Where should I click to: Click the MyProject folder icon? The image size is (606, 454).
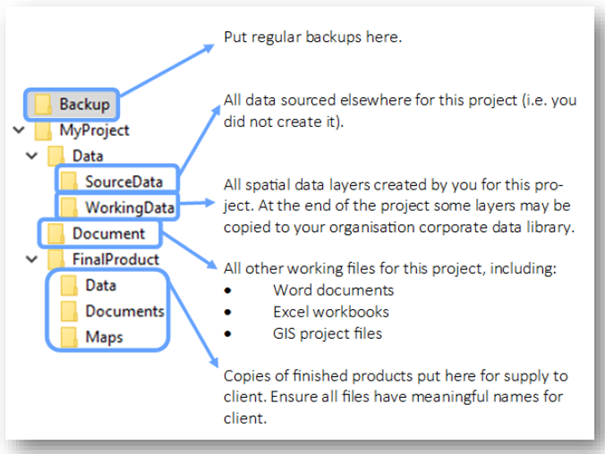[x=44, y=130]
